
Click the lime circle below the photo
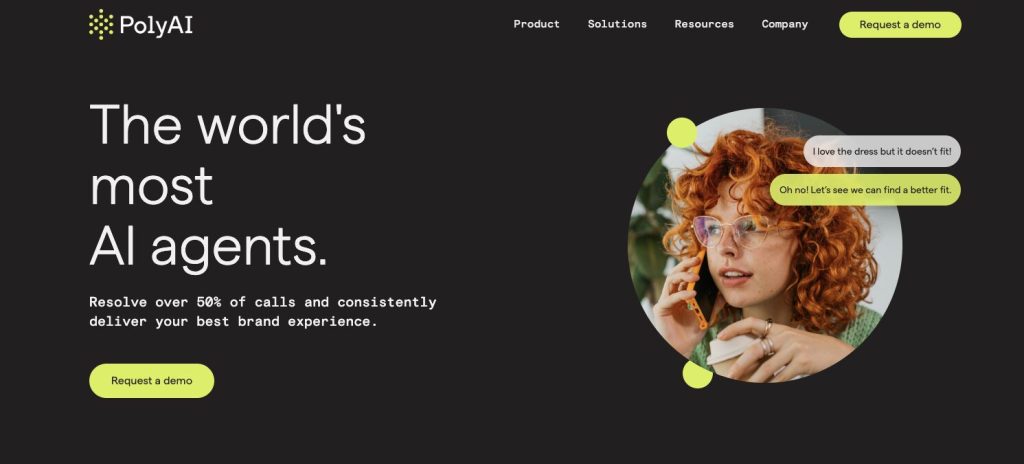tap(697, 374)
